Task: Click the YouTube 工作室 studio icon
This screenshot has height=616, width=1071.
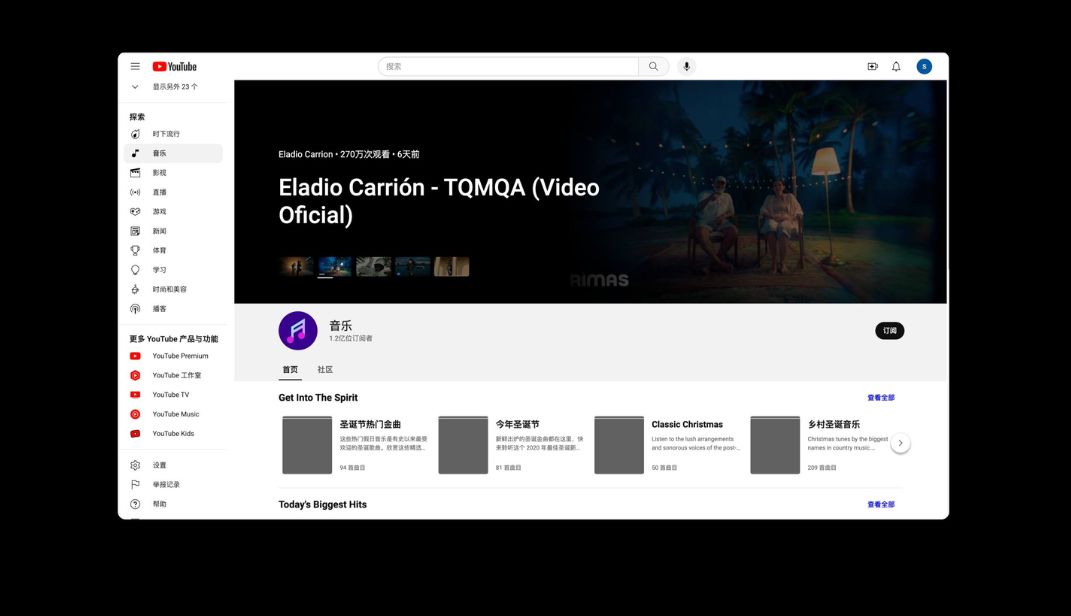Action: [135, 375]
